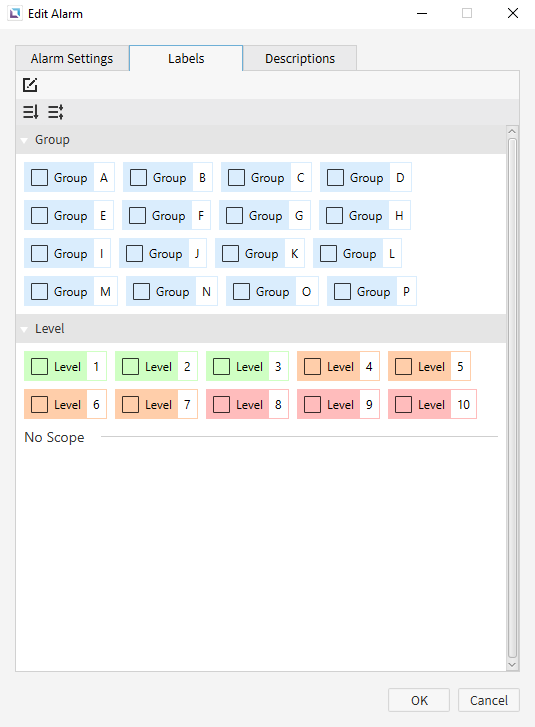The height and width of the screenshot is (727, 535).
Task: Collapse the Level section triangle
Action: tap(24, 329)
